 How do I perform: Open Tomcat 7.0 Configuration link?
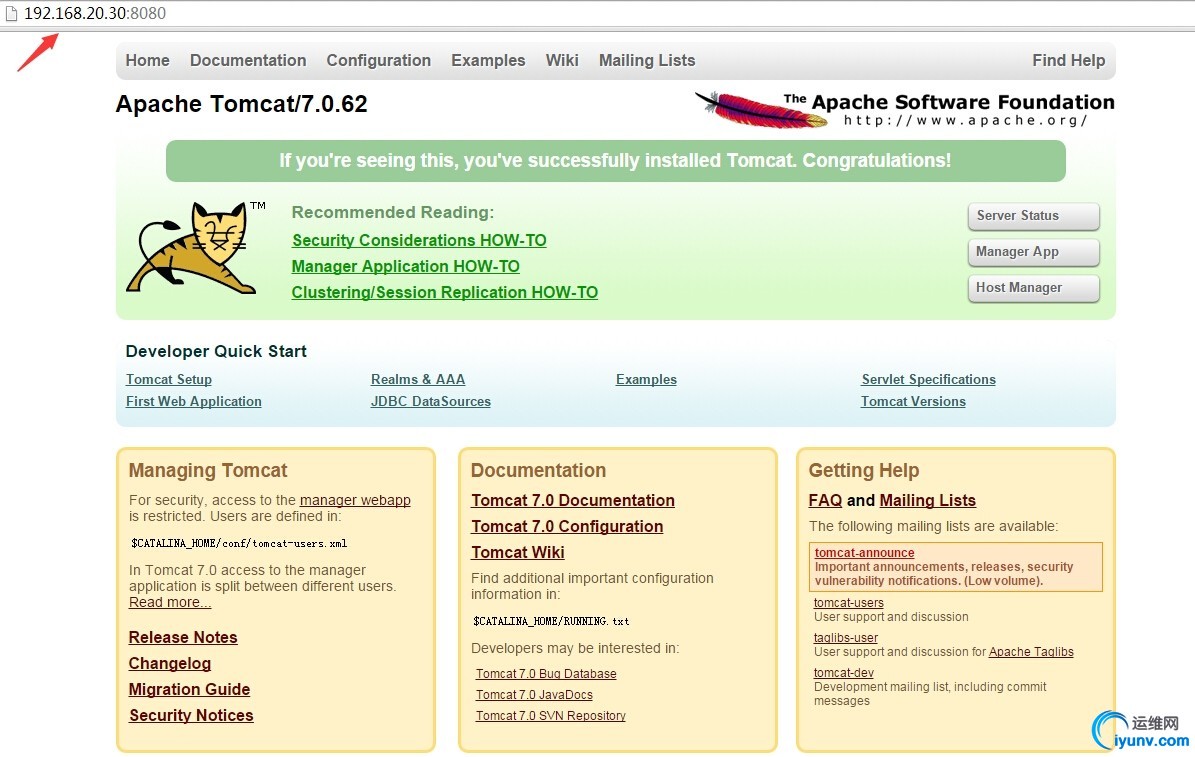tap(567, 526)
